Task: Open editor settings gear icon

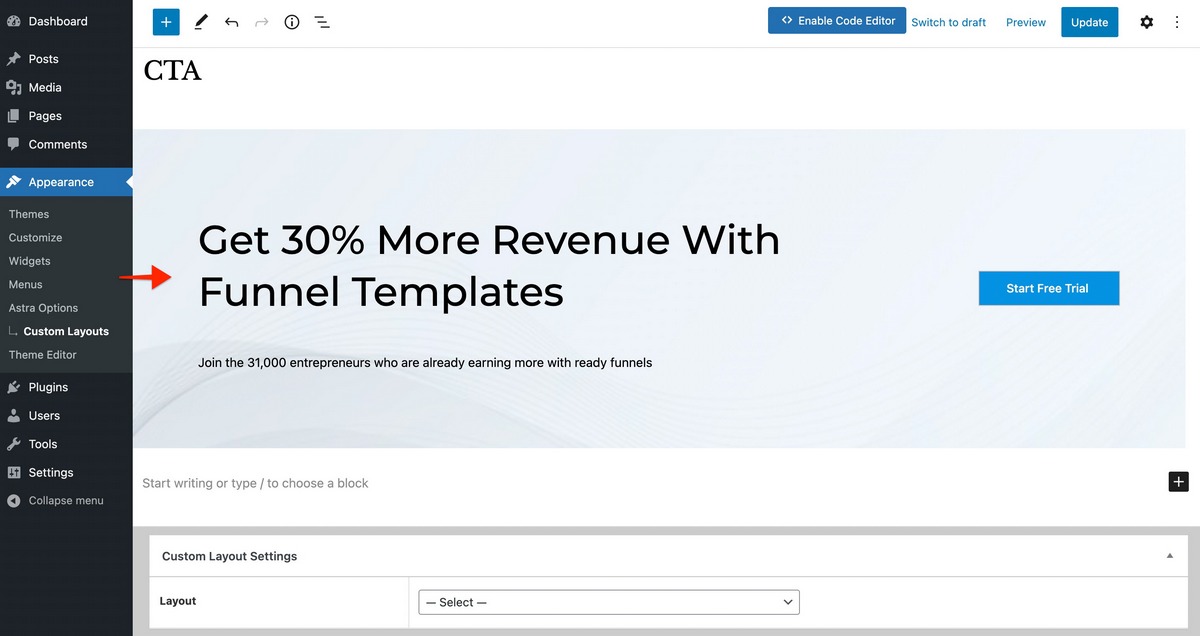Action: pos(1147,22)
